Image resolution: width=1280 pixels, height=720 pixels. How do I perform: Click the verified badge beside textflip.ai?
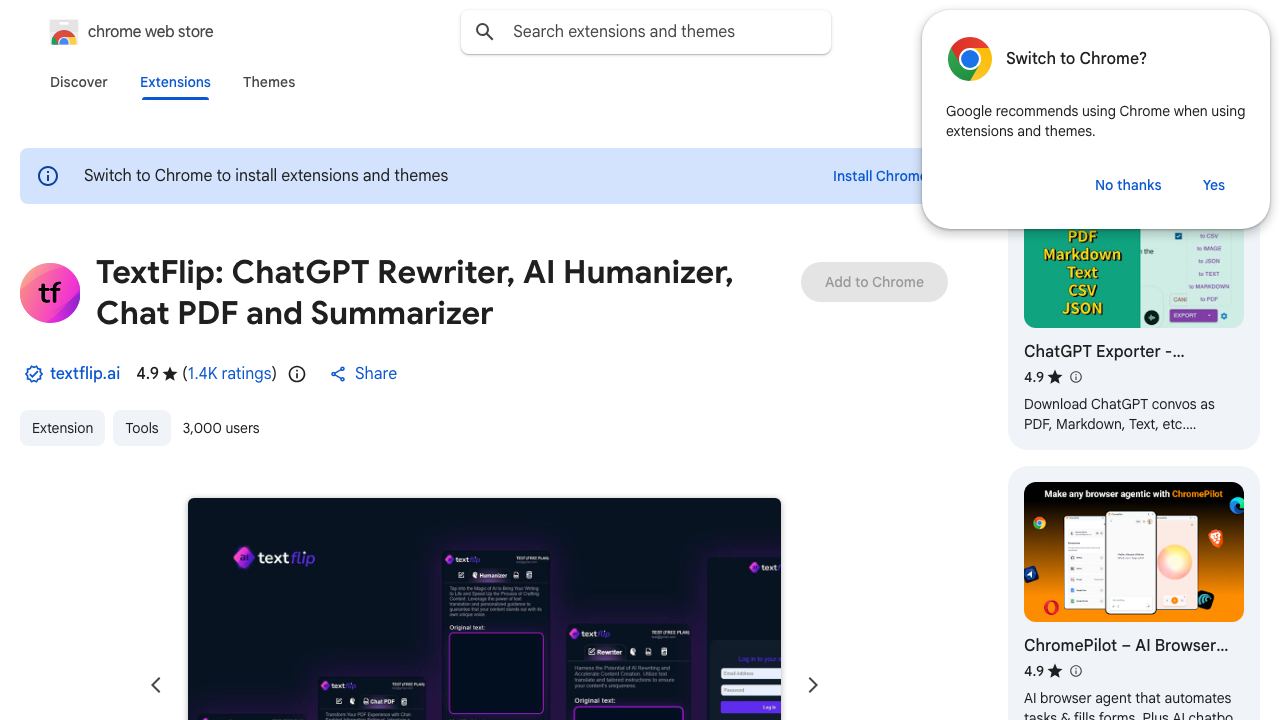[x=34, y=374]
